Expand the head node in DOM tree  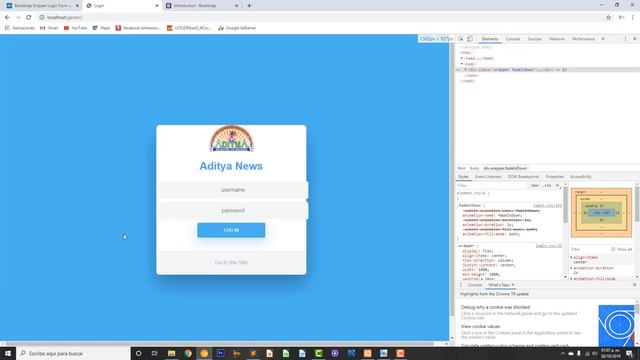462,58
